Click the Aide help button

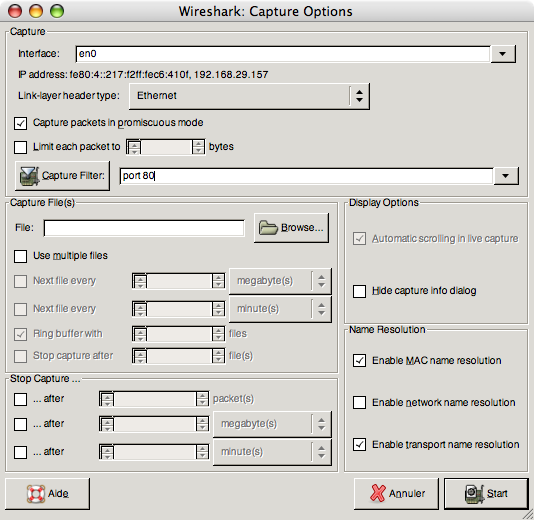click(x=48, y=494)
